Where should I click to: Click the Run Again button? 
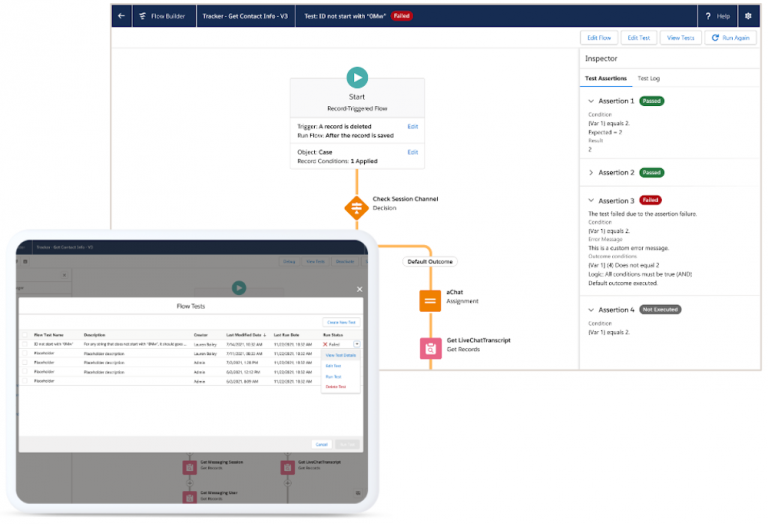coord(730,37)
